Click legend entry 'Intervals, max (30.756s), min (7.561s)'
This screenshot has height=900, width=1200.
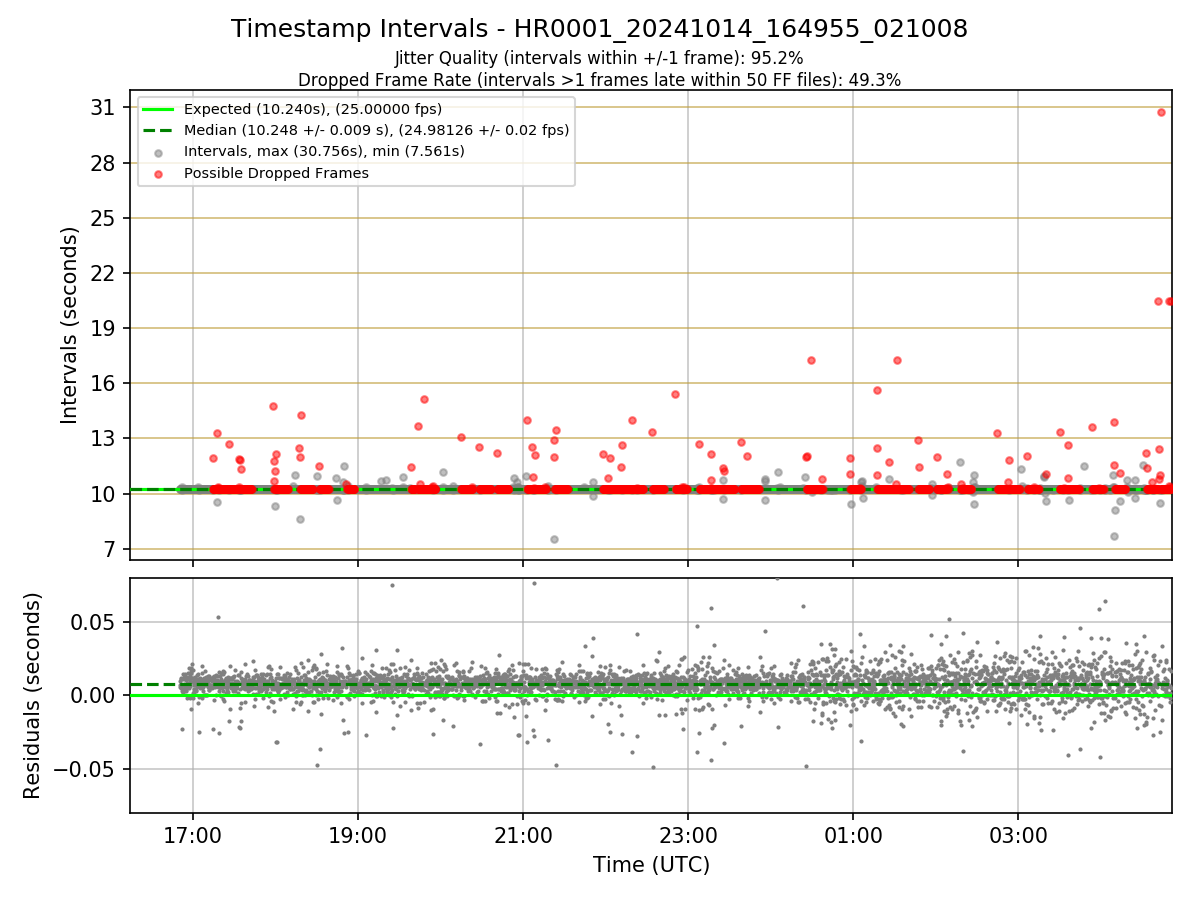[x=324, y=151]
